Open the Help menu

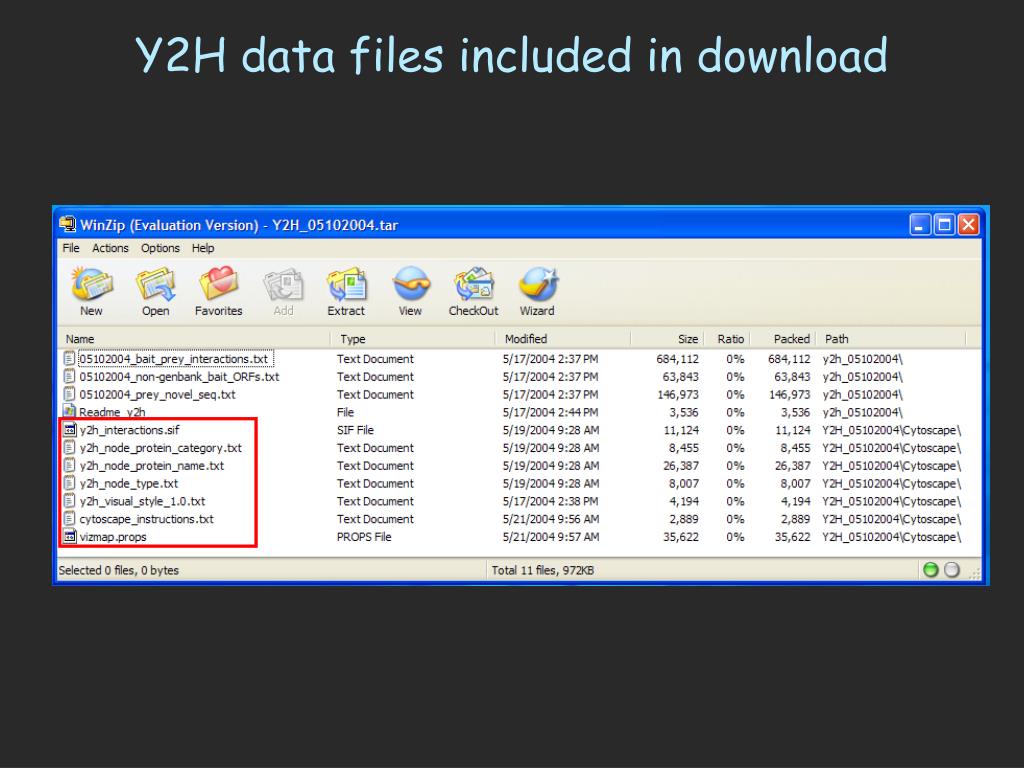pos(202,248)
